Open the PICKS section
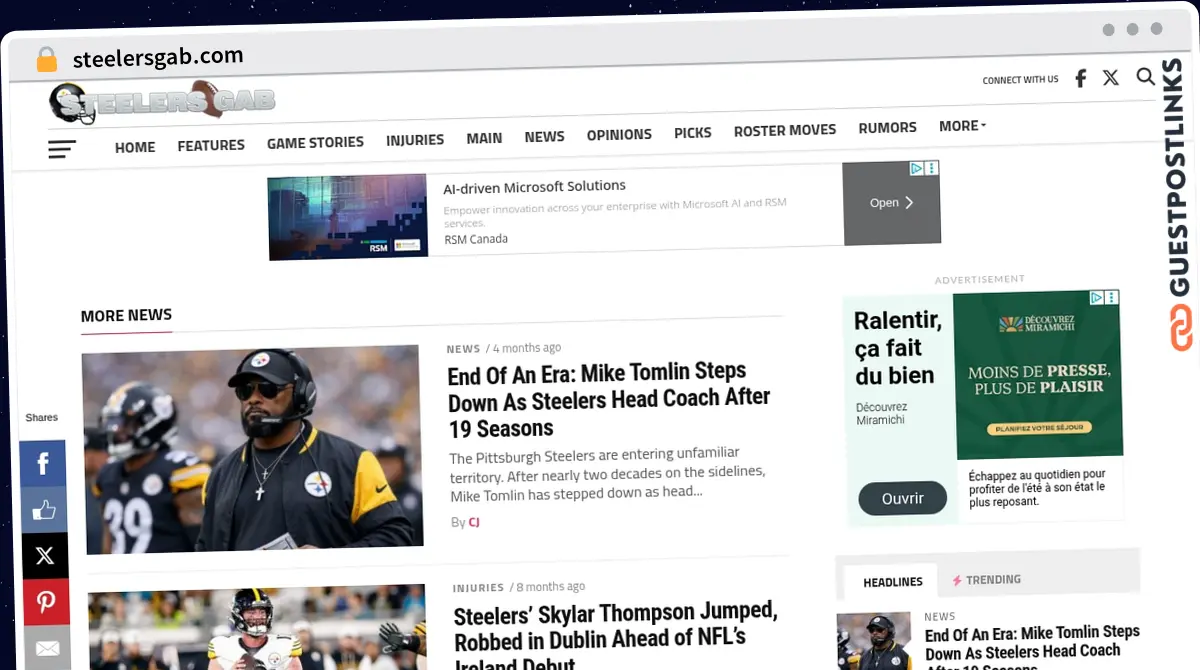Screen dimensions: 1200x670 click(x=693, y=132)
